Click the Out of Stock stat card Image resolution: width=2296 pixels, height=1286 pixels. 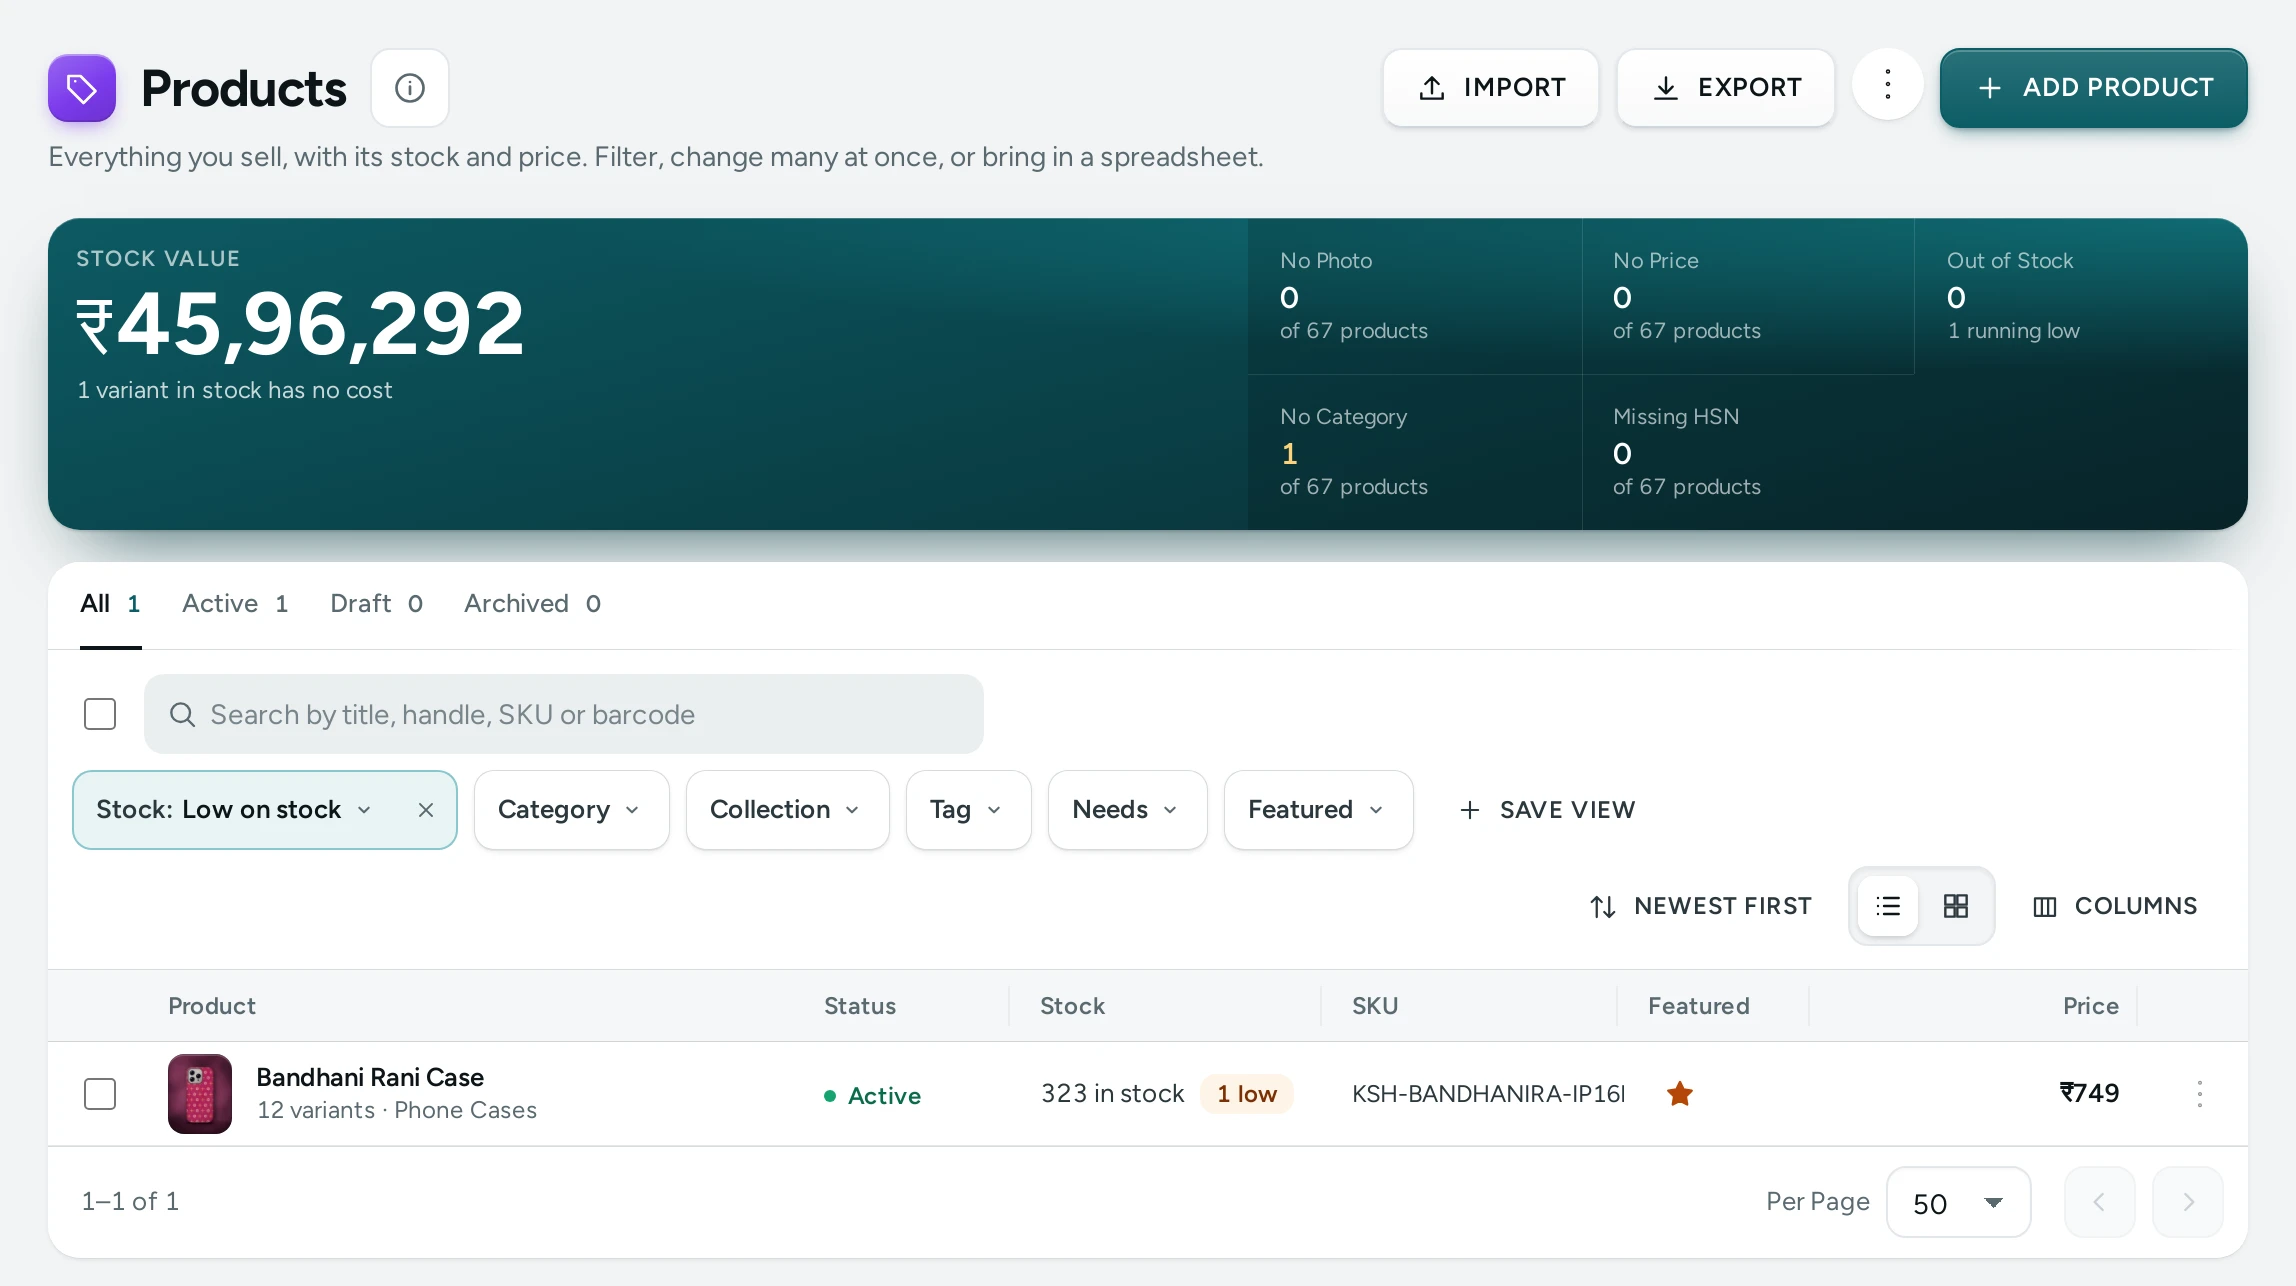[2080, 296]
